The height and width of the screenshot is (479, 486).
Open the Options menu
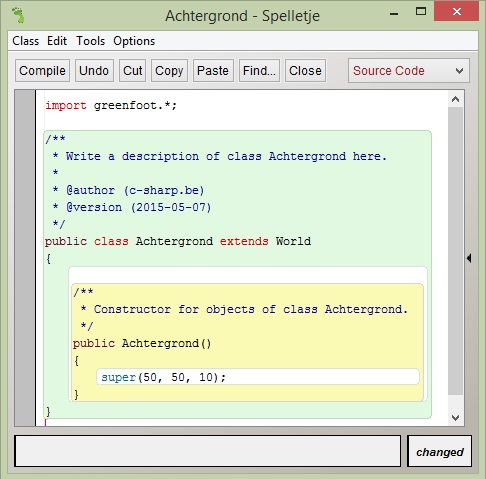click(x=134, y=41)
